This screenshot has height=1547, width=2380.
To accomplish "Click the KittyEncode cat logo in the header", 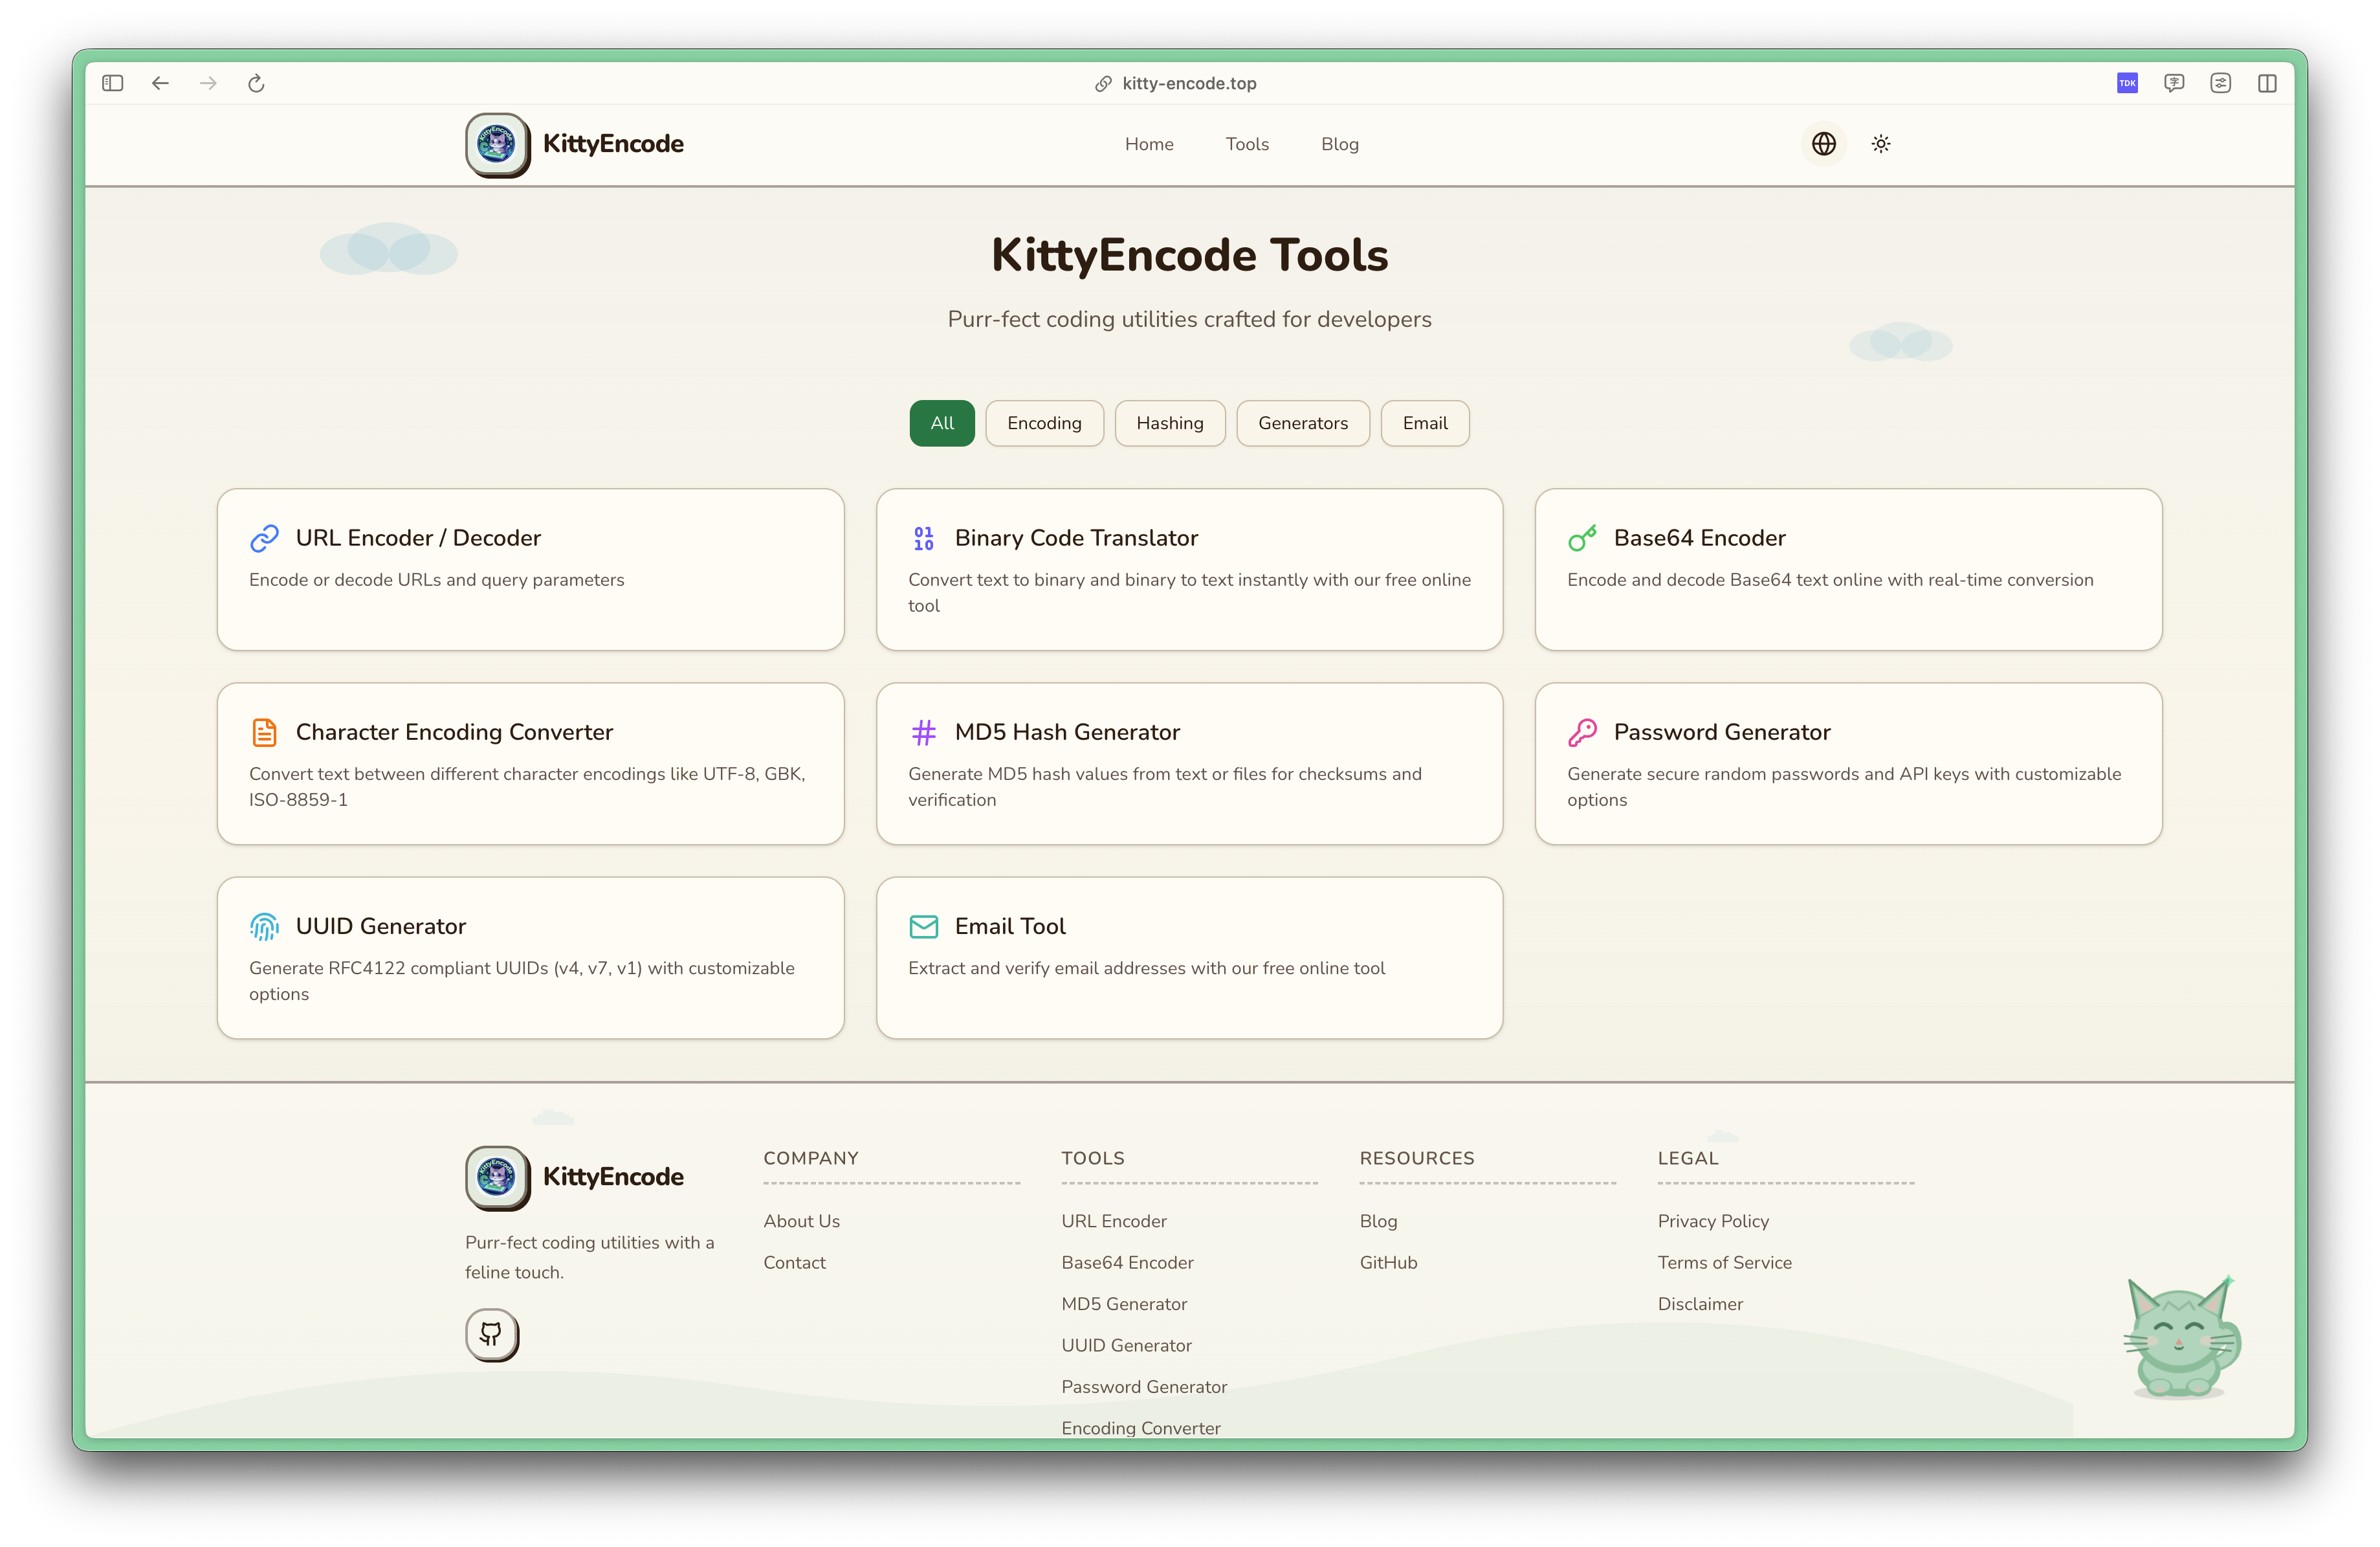I will pyautogui.click(x=497, y=144).
